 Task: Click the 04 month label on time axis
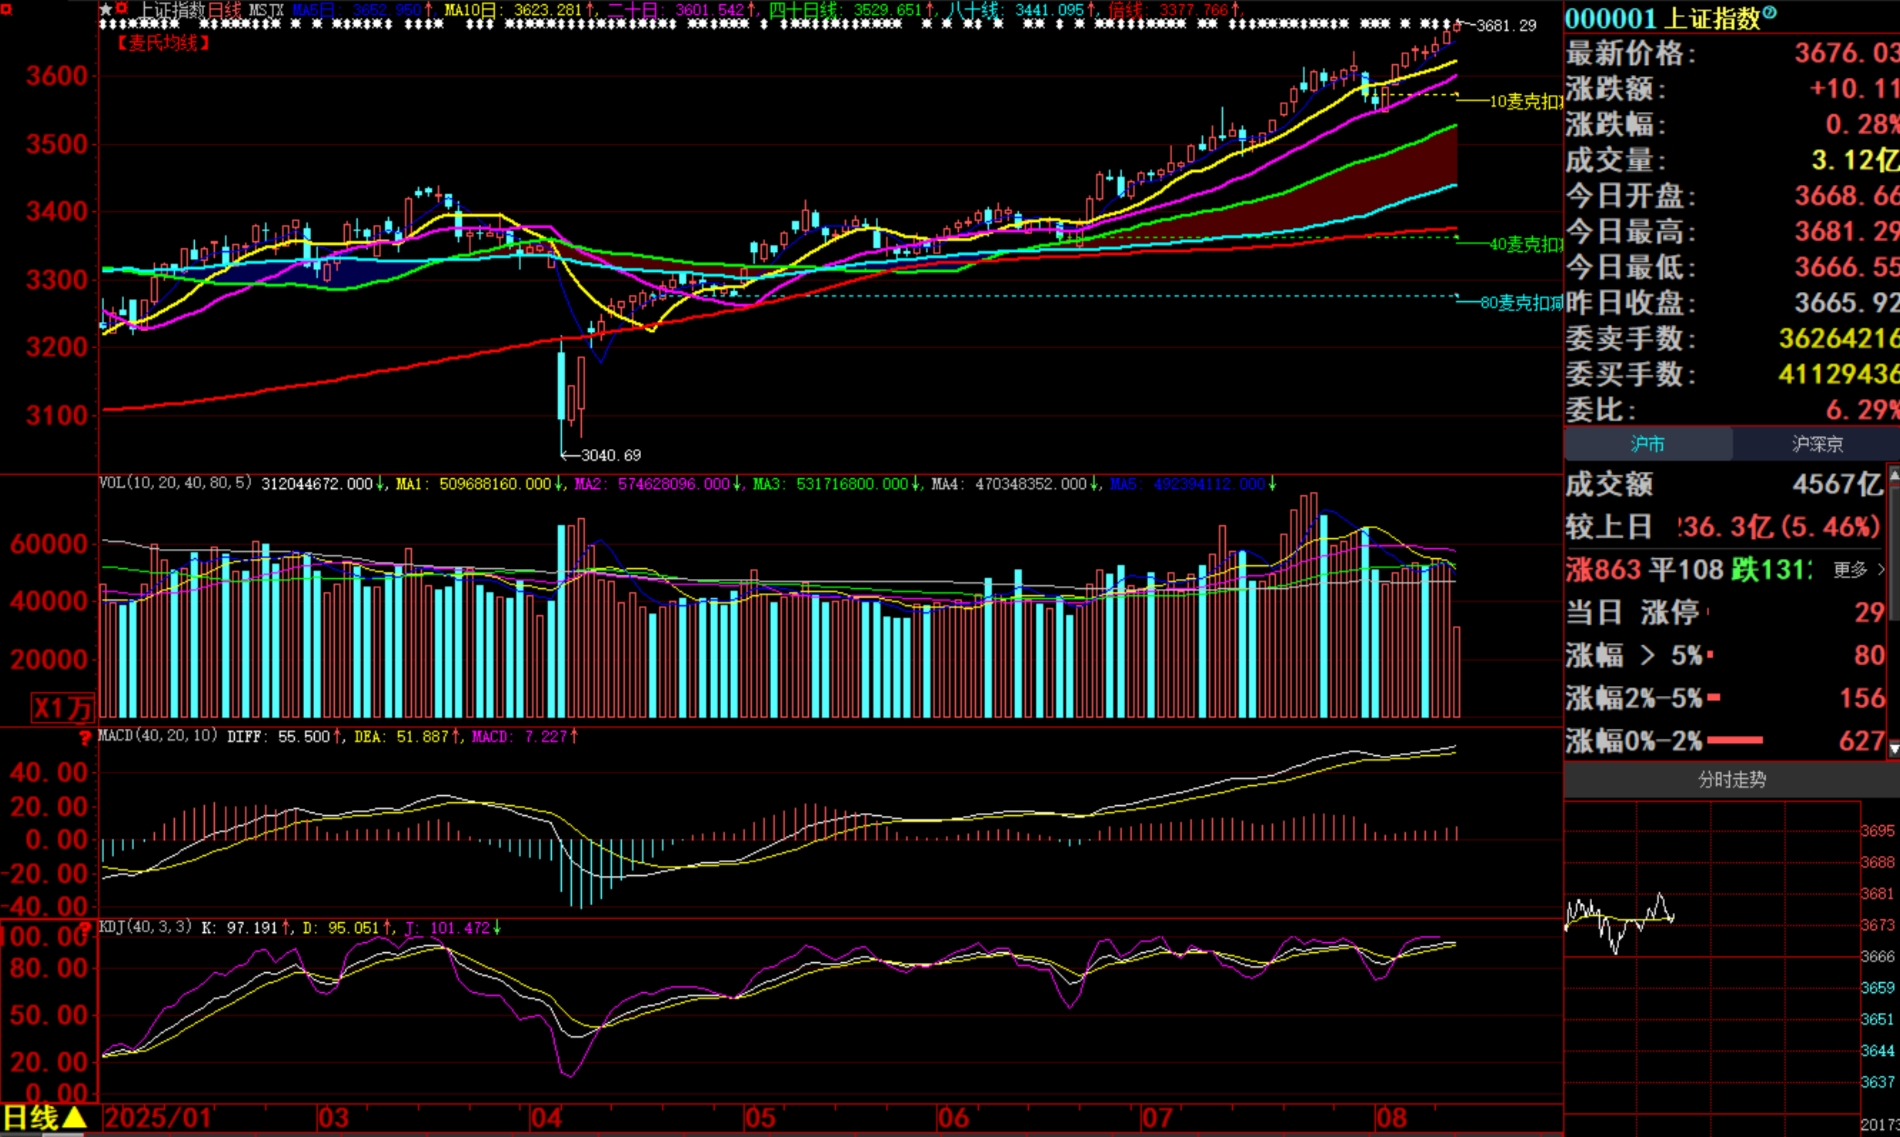(x=546, y=1118)
